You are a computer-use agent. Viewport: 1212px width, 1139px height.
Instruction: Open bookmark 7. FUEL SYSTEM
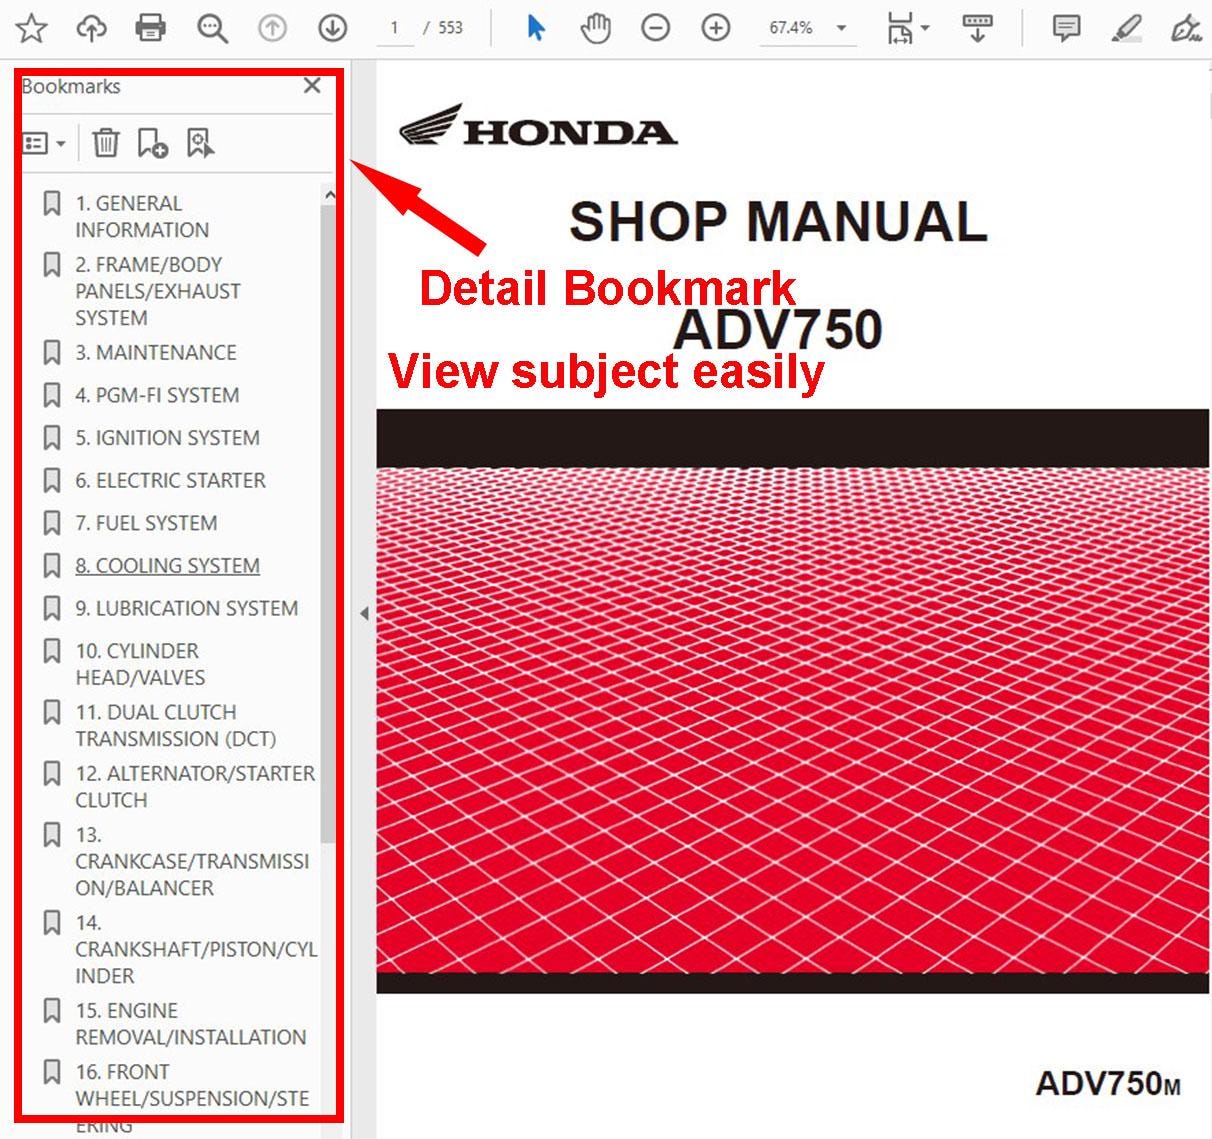coord(146,523)
